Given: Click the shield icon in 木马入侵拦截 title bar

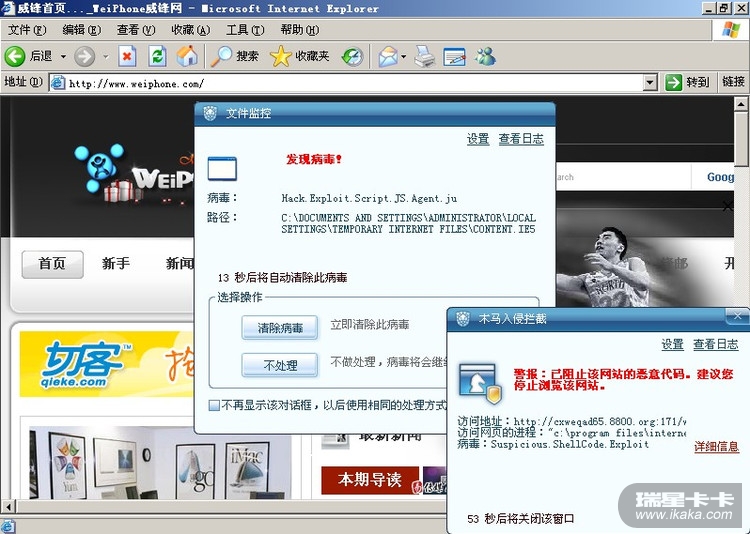Looking at the screenshot, I should coord(463,319).
